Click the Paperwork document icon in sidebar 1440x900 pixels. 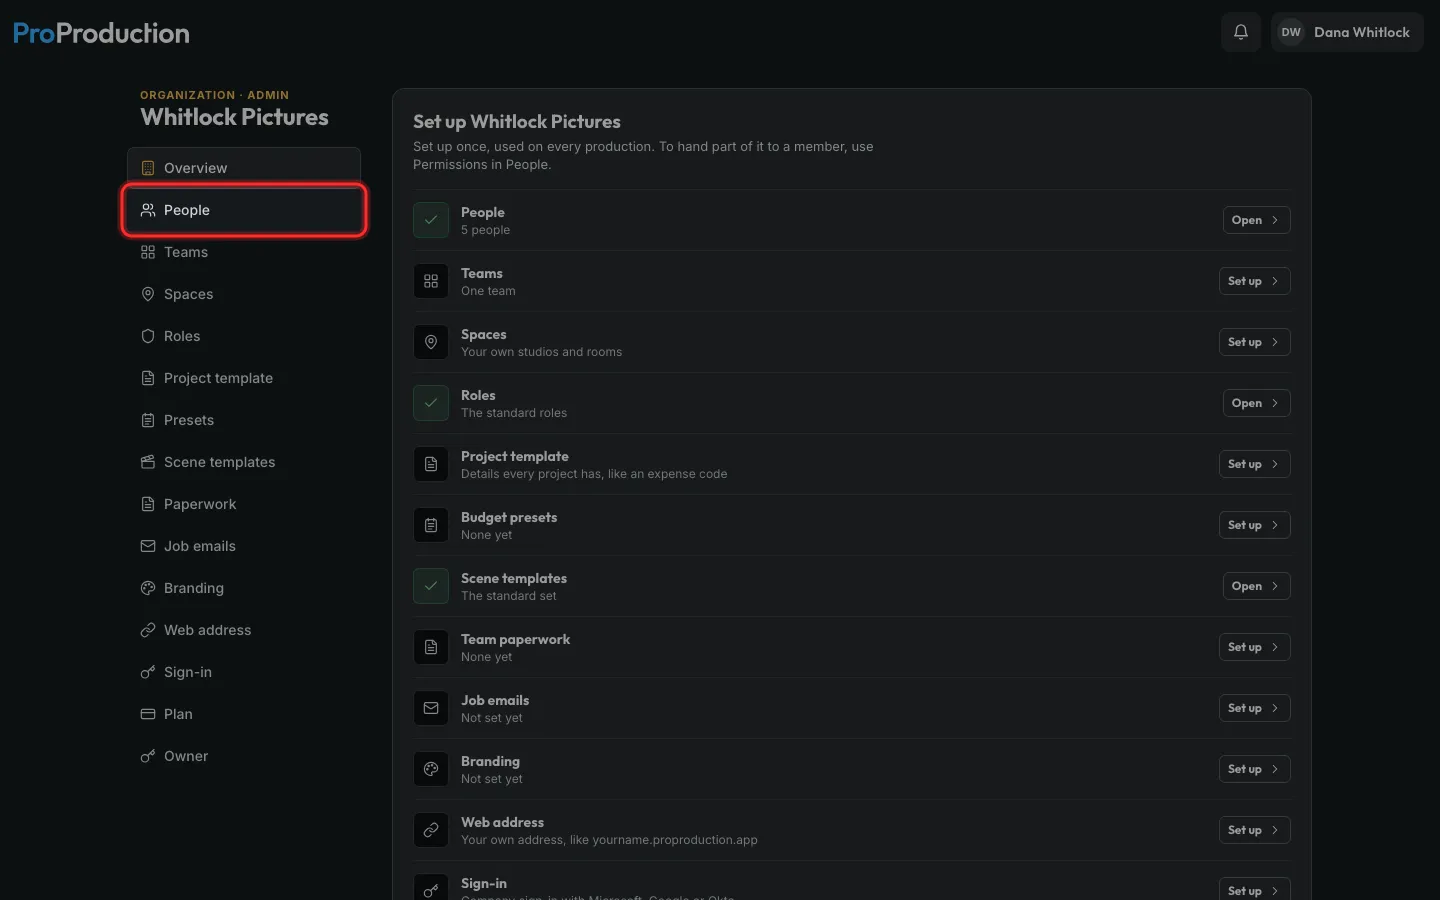pyautogui.click(x=148, y=504)
